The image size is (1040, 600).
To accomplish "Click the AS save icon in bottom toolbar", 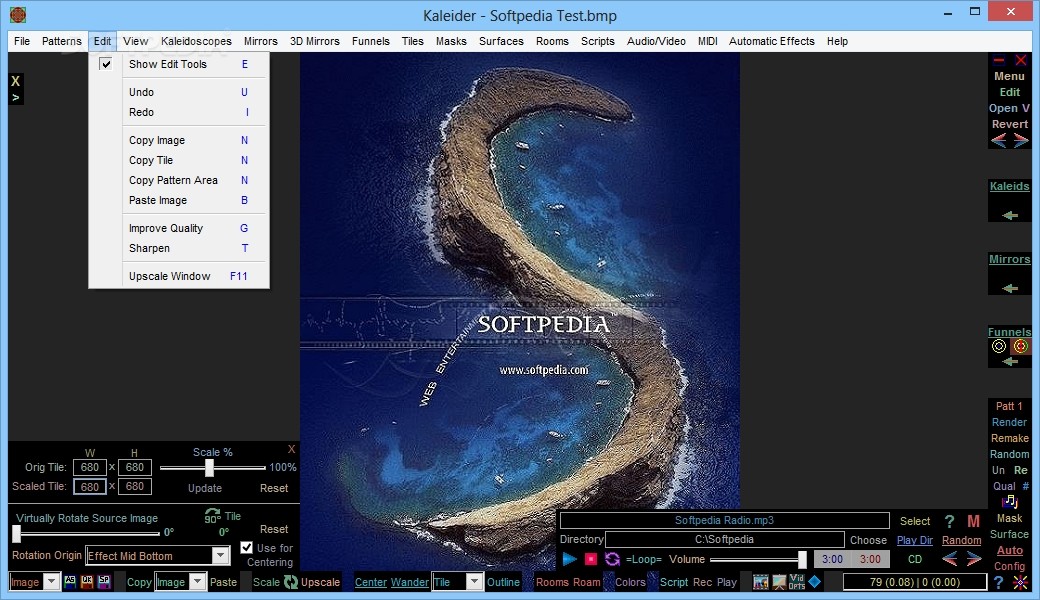I will (x=70, y=581).
